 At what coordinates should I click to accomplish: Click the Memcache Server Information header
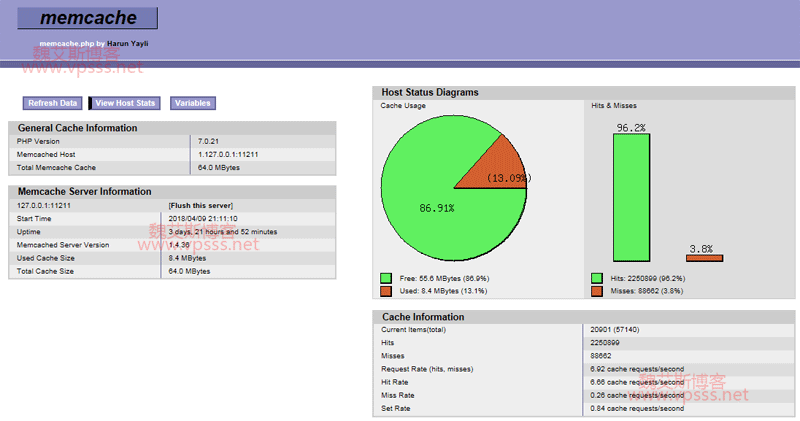pyautogui.click(x=85, y=191)
